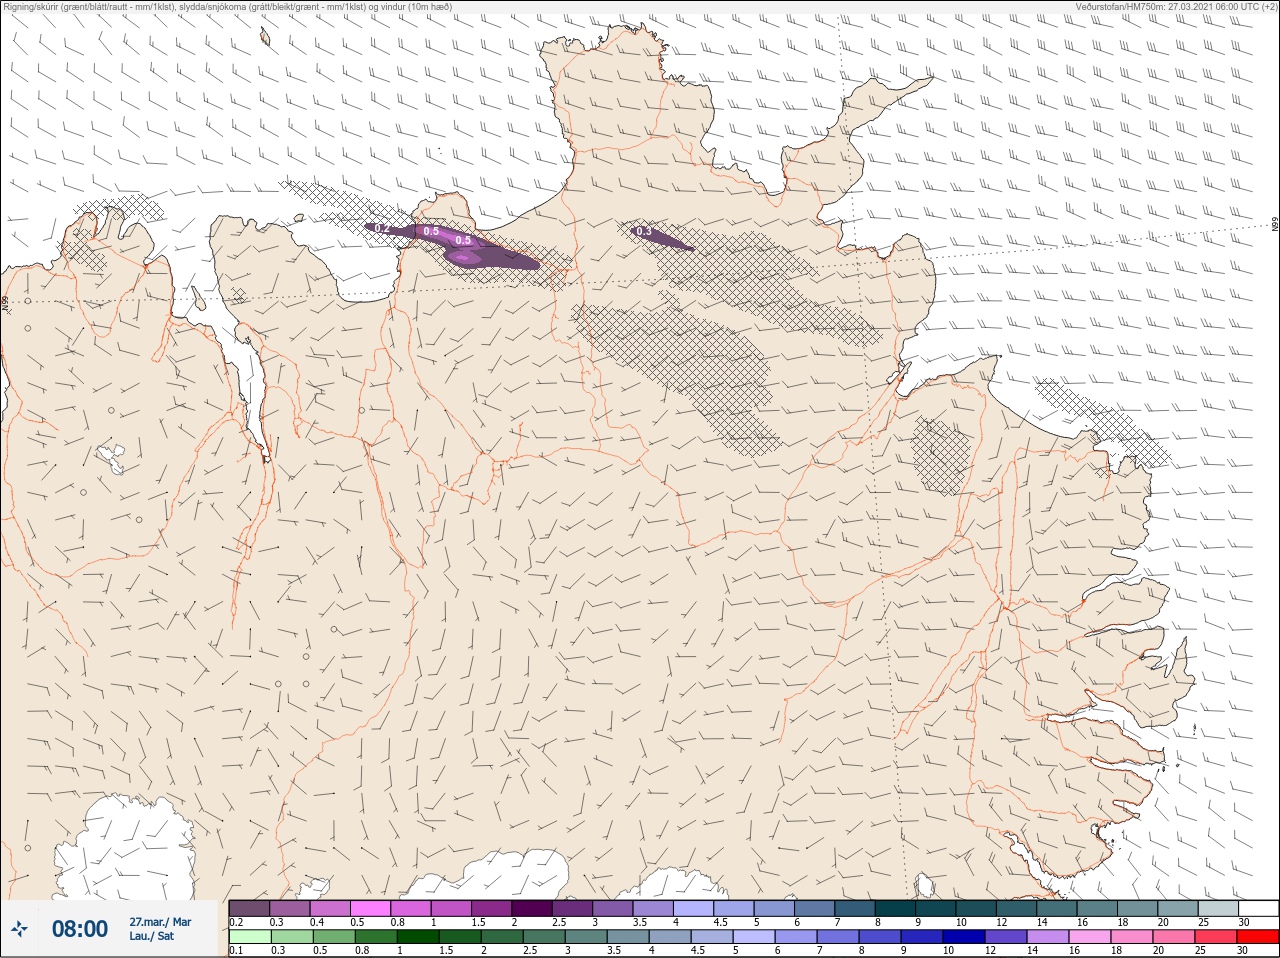Screen dimensions: 1280x958
Task: Pick the red 30 swatch in lower legend
Action: [1258, 937]
